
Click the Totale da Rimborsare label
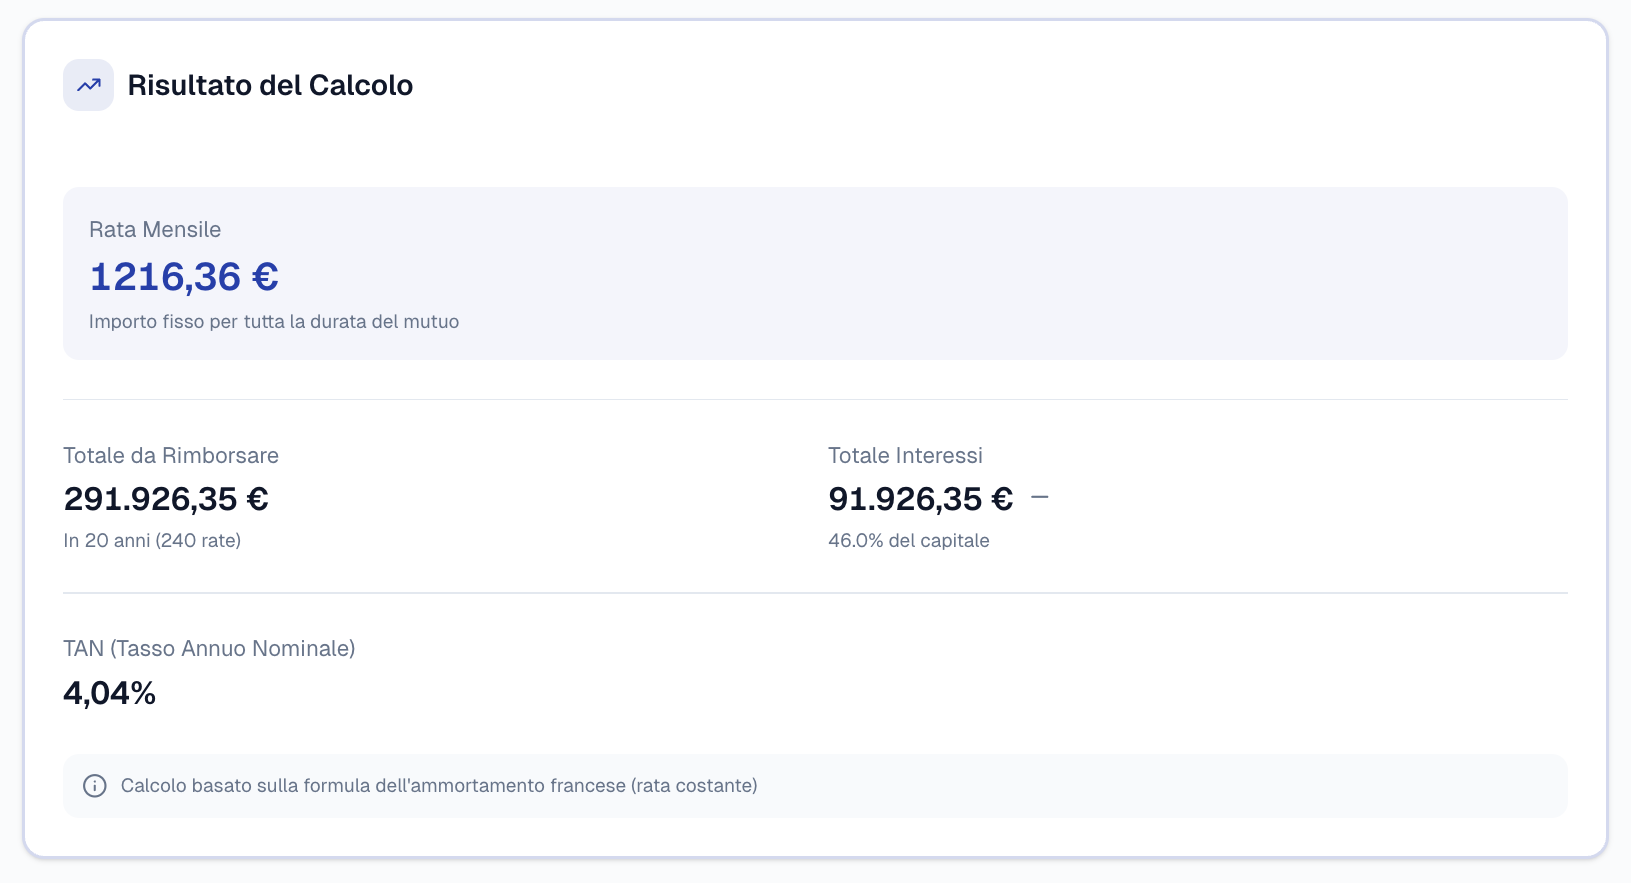click(171, 456)
